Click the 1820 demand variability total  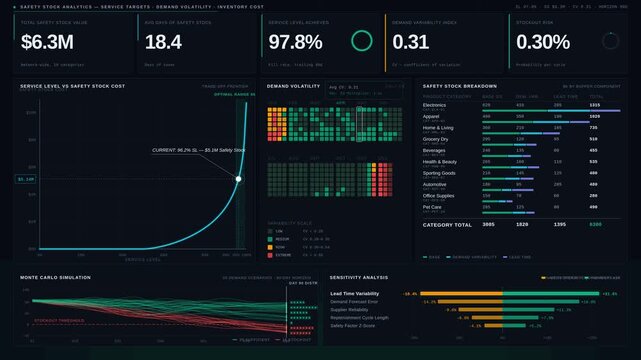coord(522,224)
